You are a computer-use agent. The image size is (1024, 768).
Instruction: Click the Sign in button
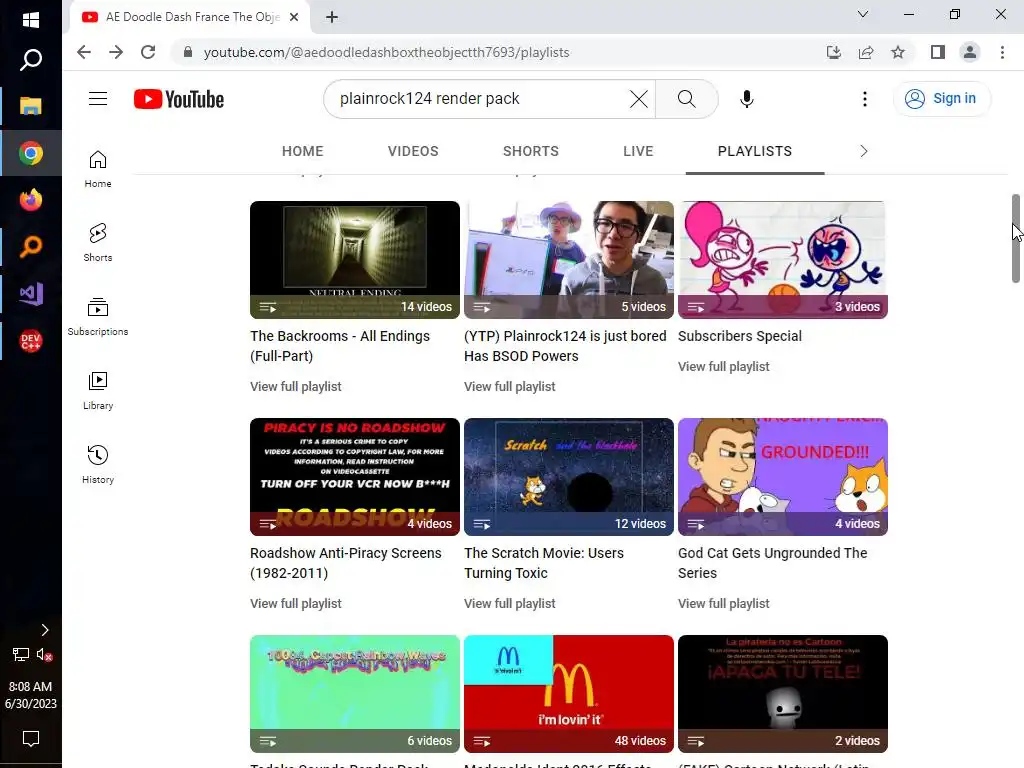pos(941,99)
